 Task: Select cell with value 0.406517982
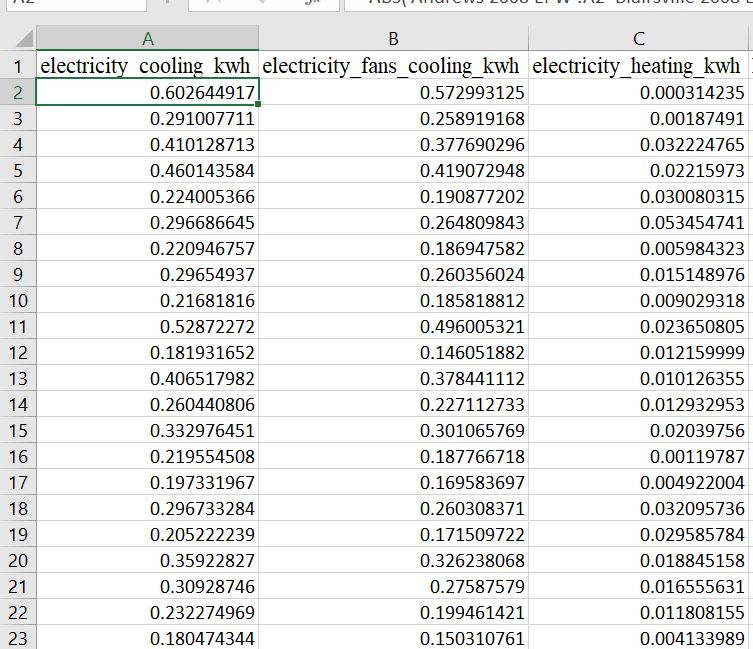(x=147, y=379)
